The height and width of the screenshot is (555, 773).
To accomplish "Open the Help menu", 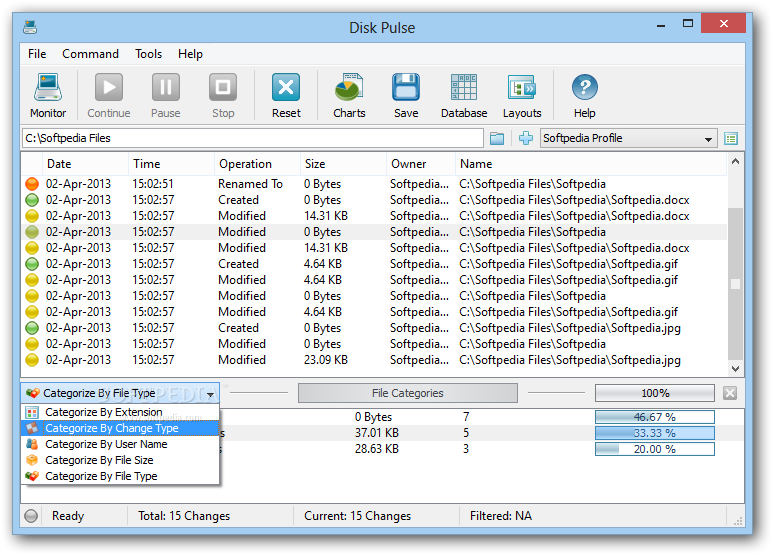I will coord(190,54).
